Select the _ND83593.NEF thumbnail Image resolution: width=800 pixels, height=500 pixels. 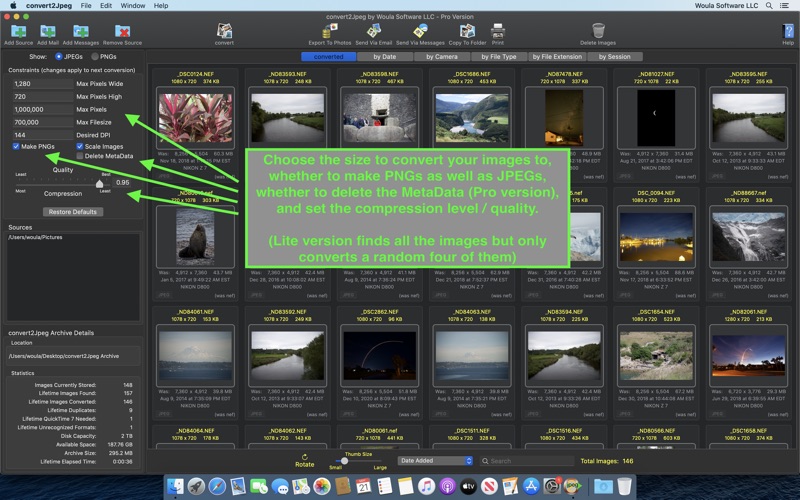click(x=288, y=118)
